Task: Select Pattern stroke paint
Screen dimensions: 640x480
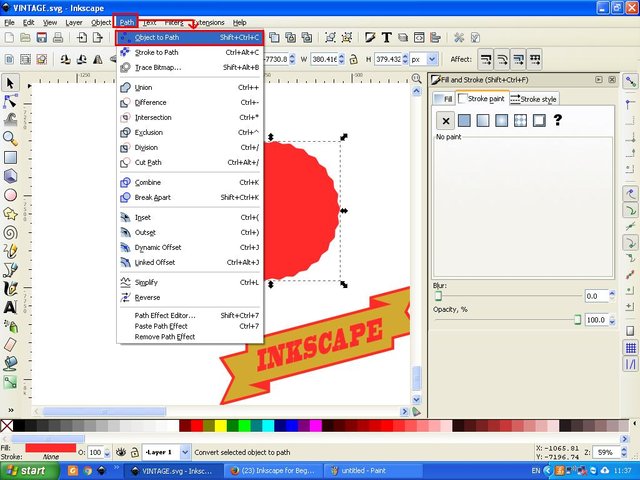Action: pyautogui.click(x=520, y=120)
